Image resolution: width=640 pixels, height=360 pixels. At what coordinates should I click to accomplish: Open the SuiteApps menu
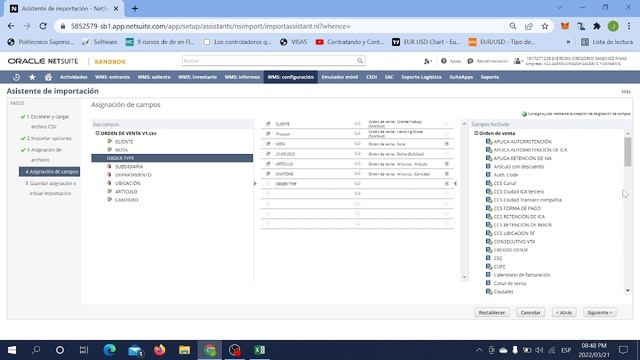[x=461, y=77]
